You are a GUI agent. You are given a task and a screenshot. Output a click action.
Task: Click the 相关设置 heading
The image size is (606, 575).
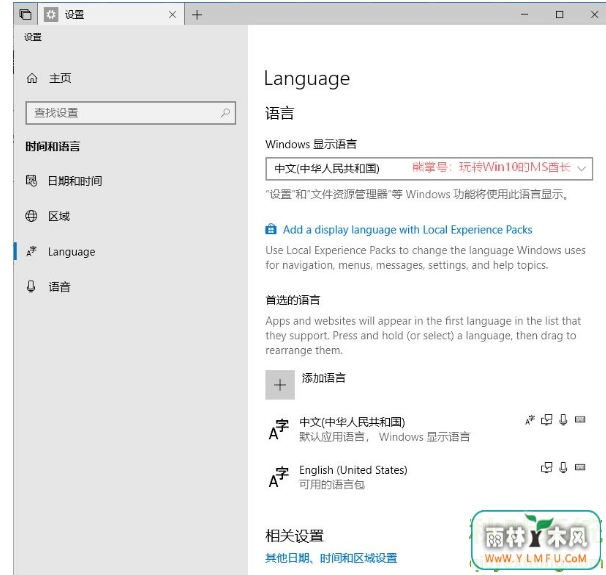(x=294, y=536)
